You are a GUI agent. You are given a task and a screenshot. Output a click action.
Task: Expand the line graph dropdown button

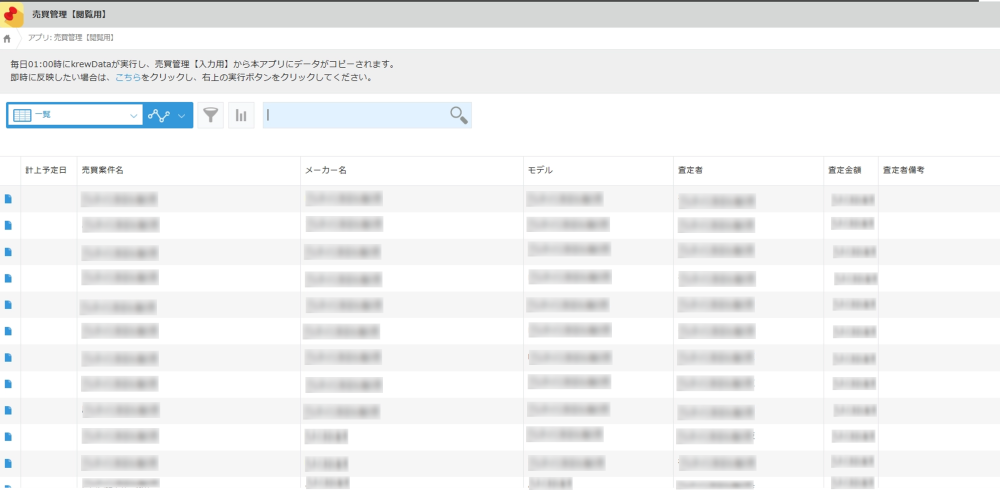pyautogui.click(x=168, y=115)
